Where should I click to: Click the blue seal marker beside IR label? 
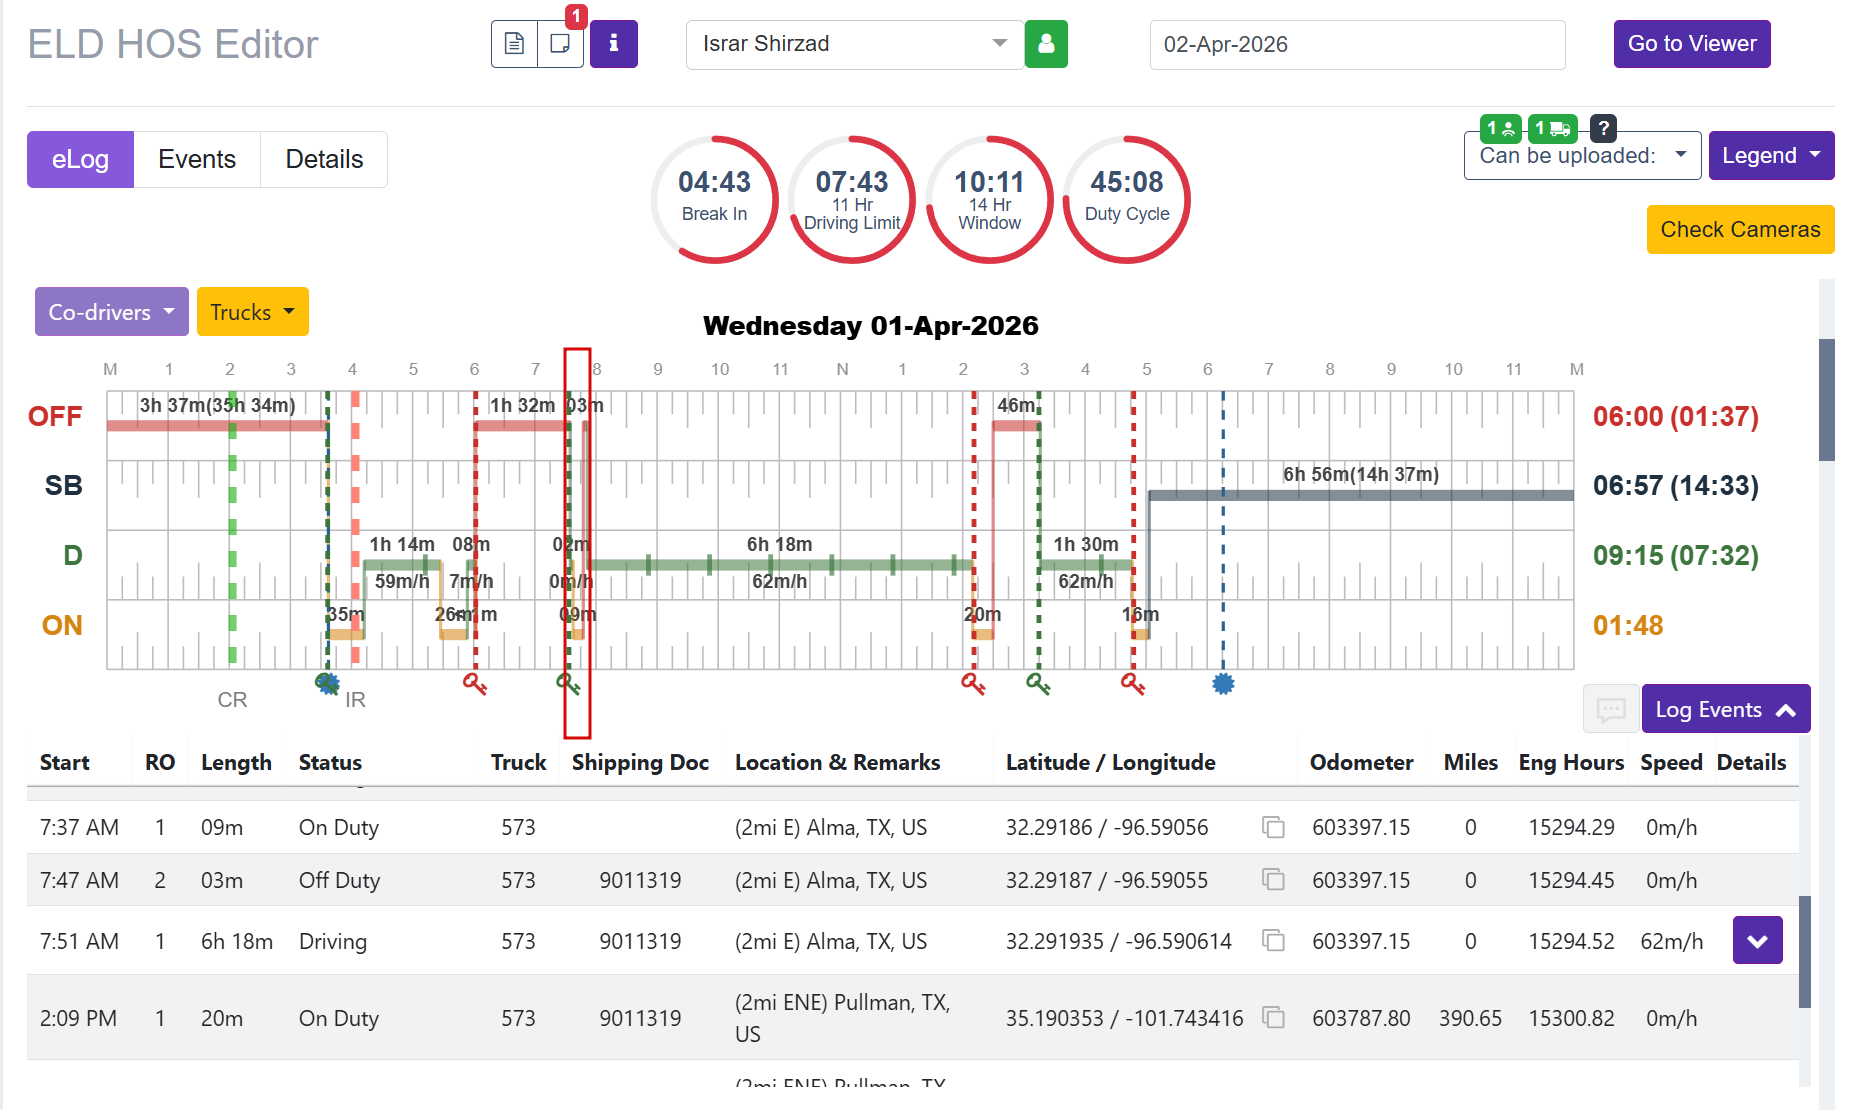tap(328, 684)
